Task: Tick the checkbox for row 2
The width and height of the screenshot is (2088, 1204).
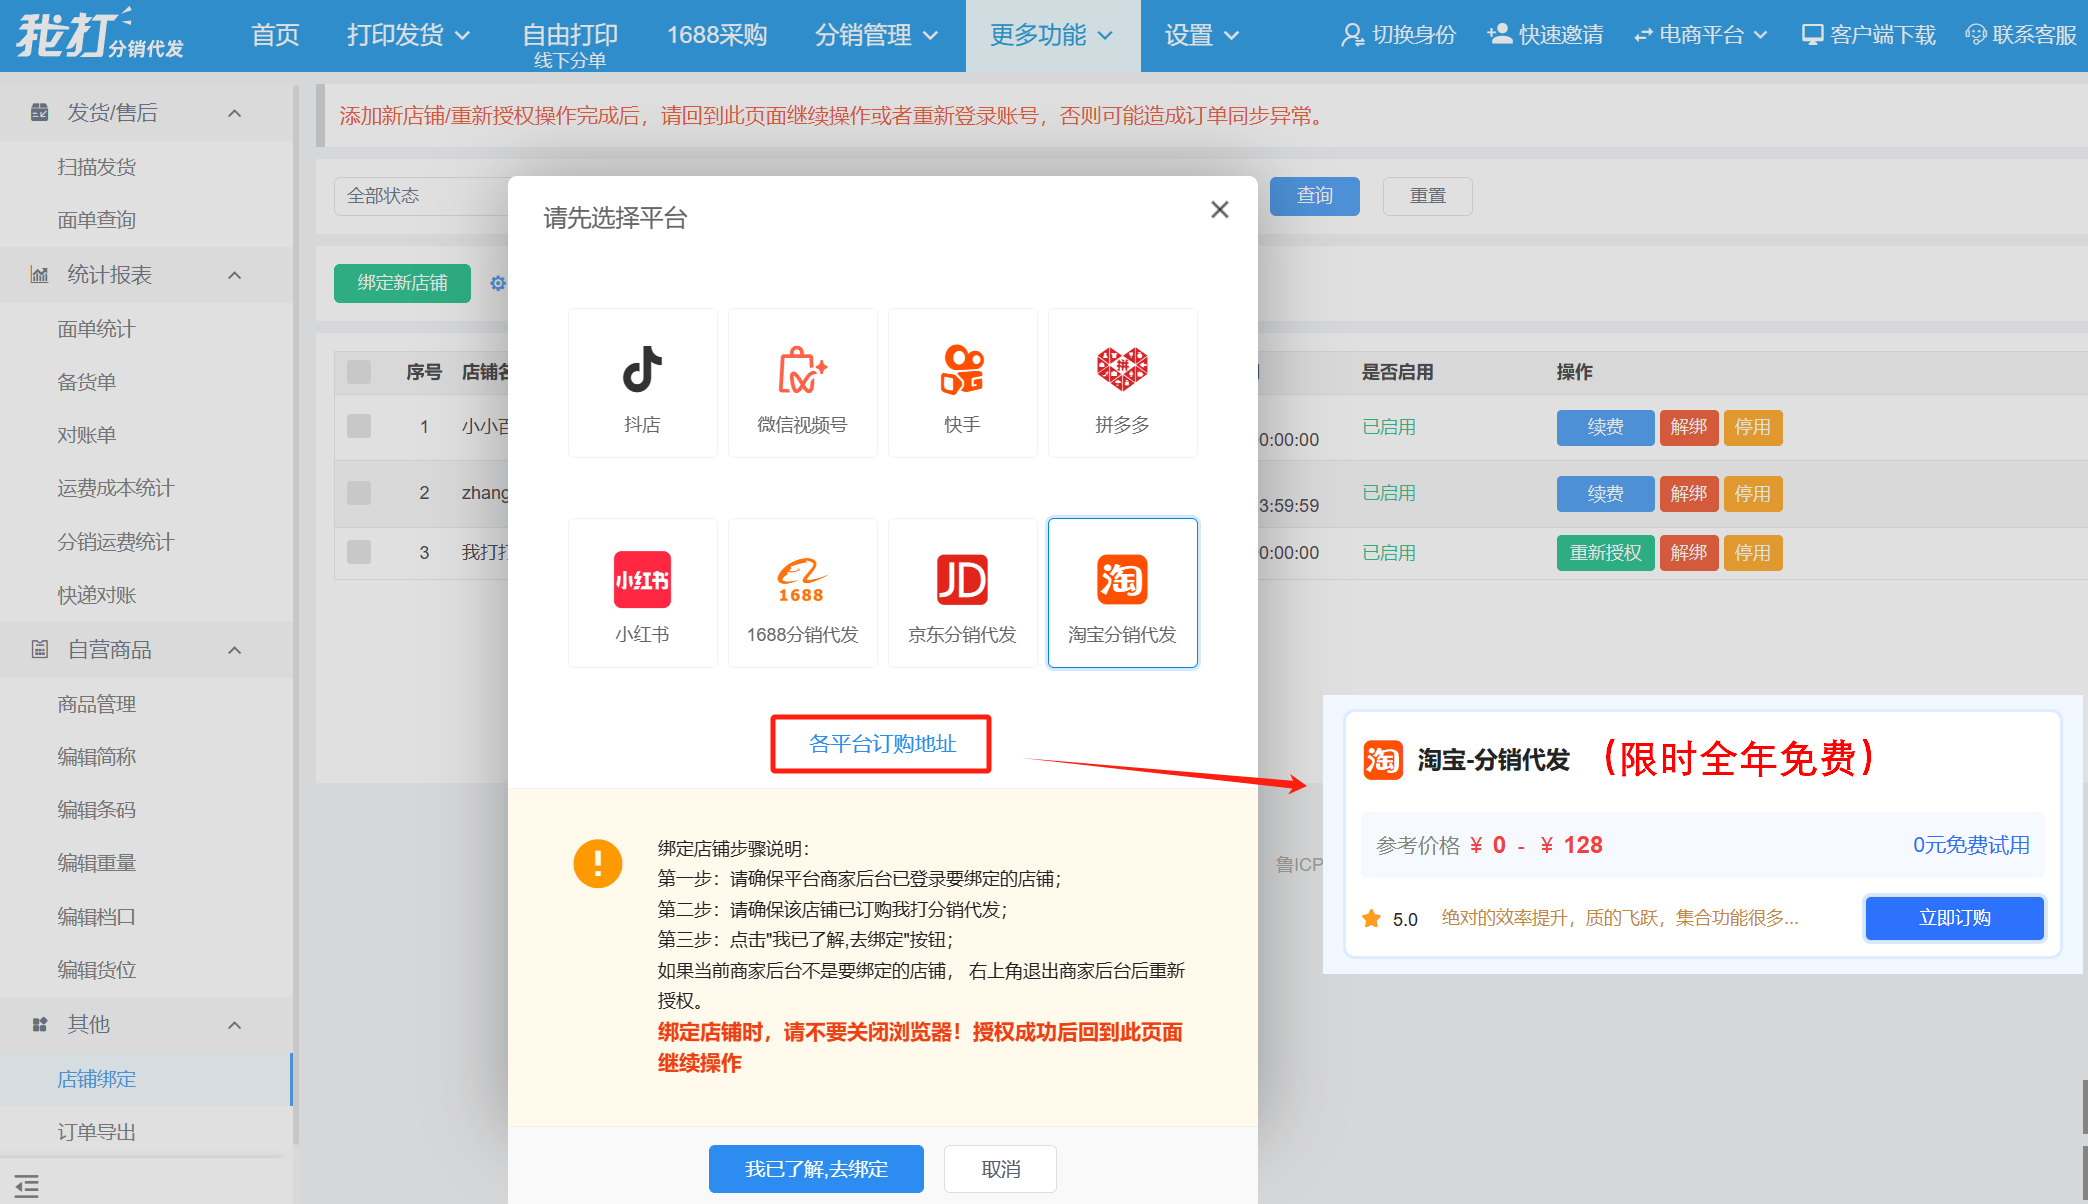Action: pyautogui.click(x=359, y=493)
